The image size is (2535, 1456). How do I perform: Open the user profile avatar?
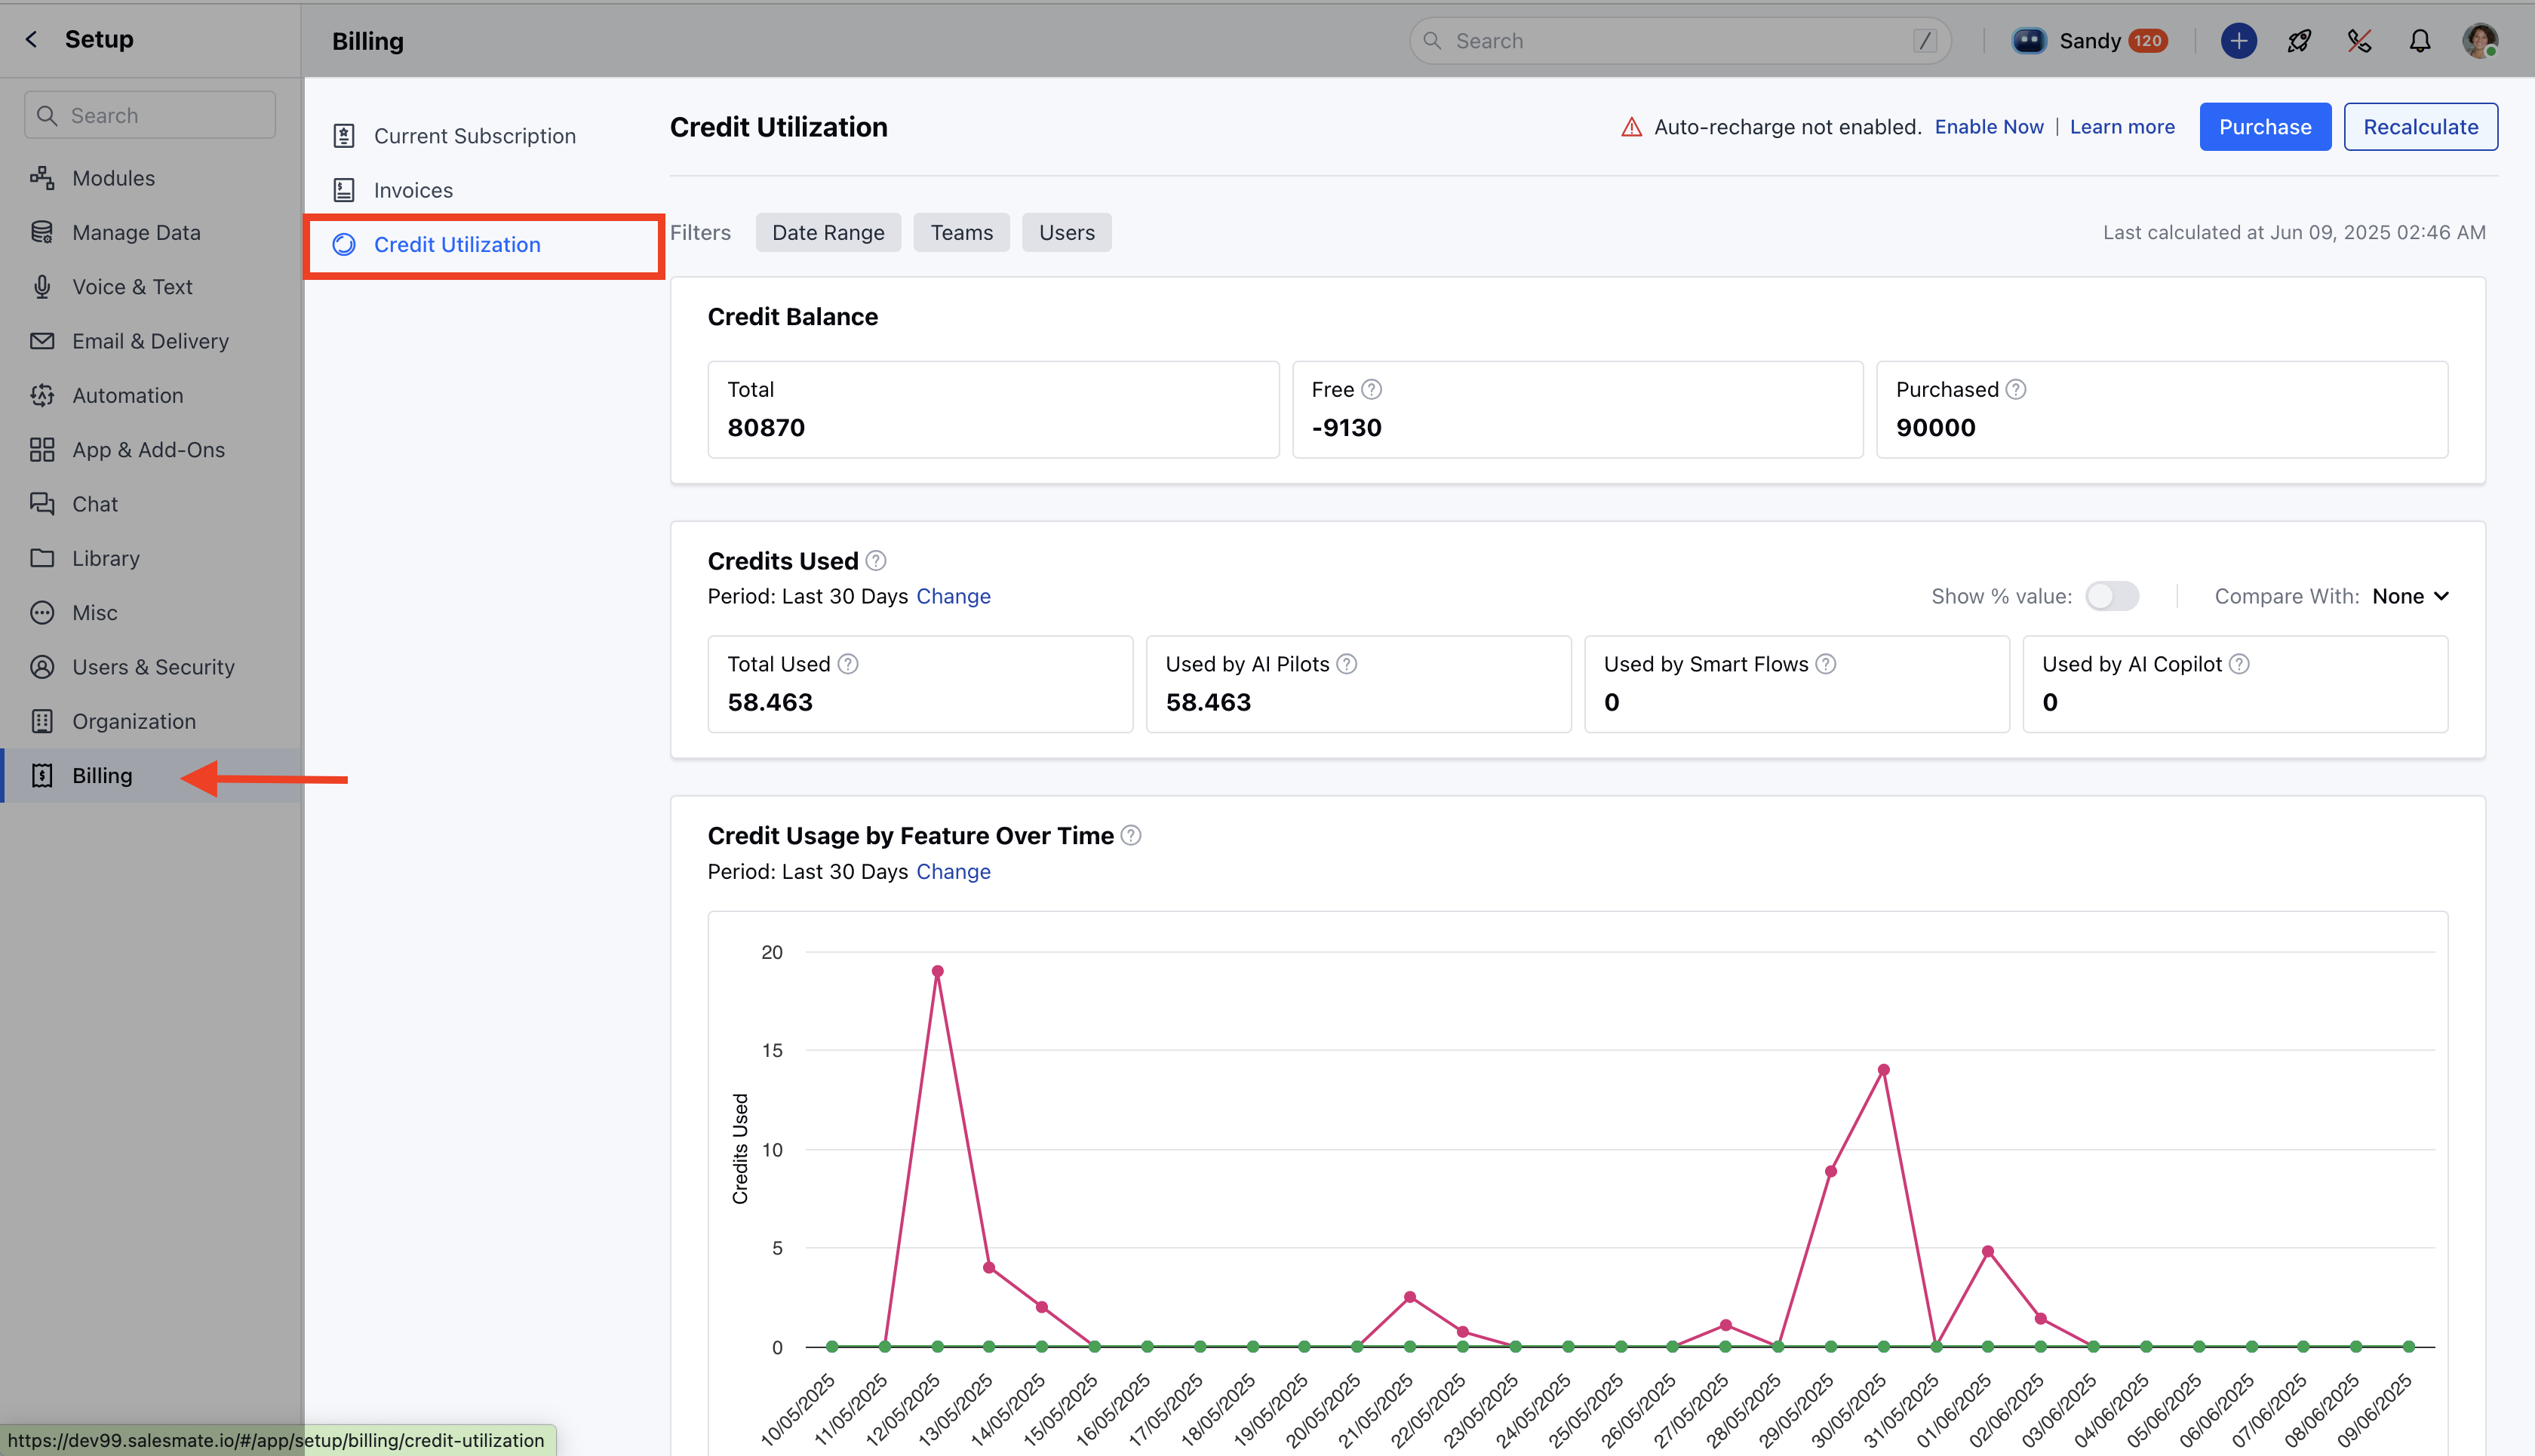2480,41
